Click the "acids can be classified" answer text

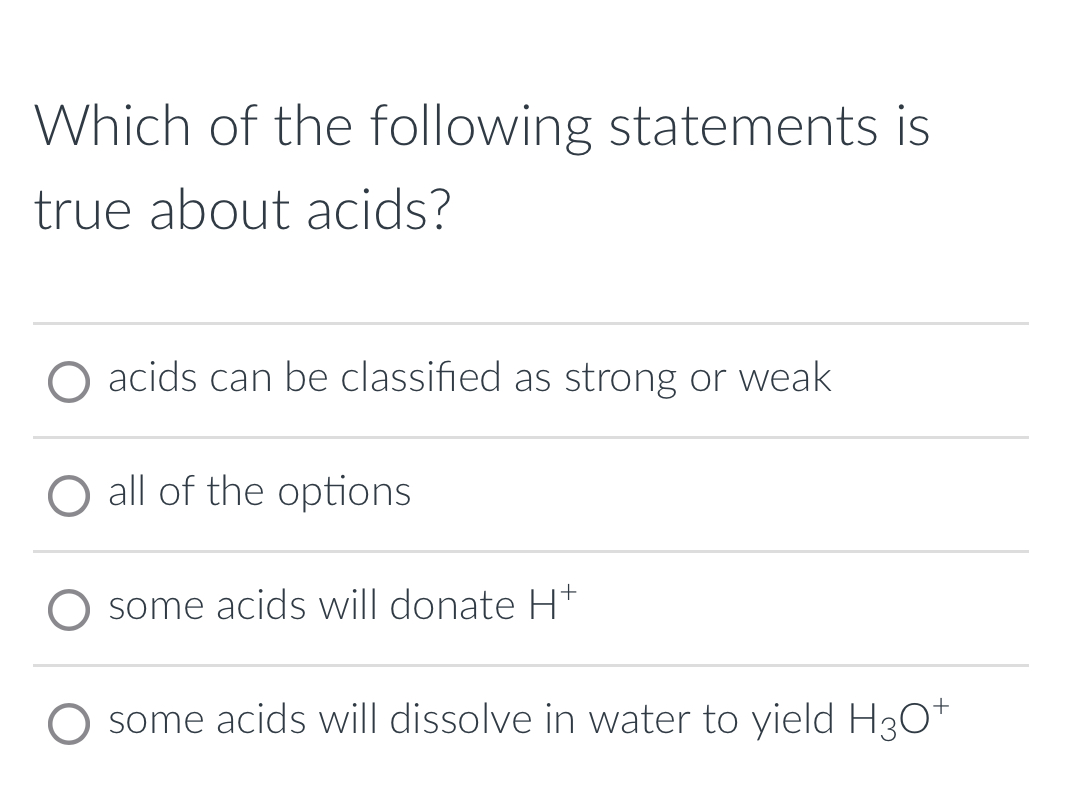point(469,378)
